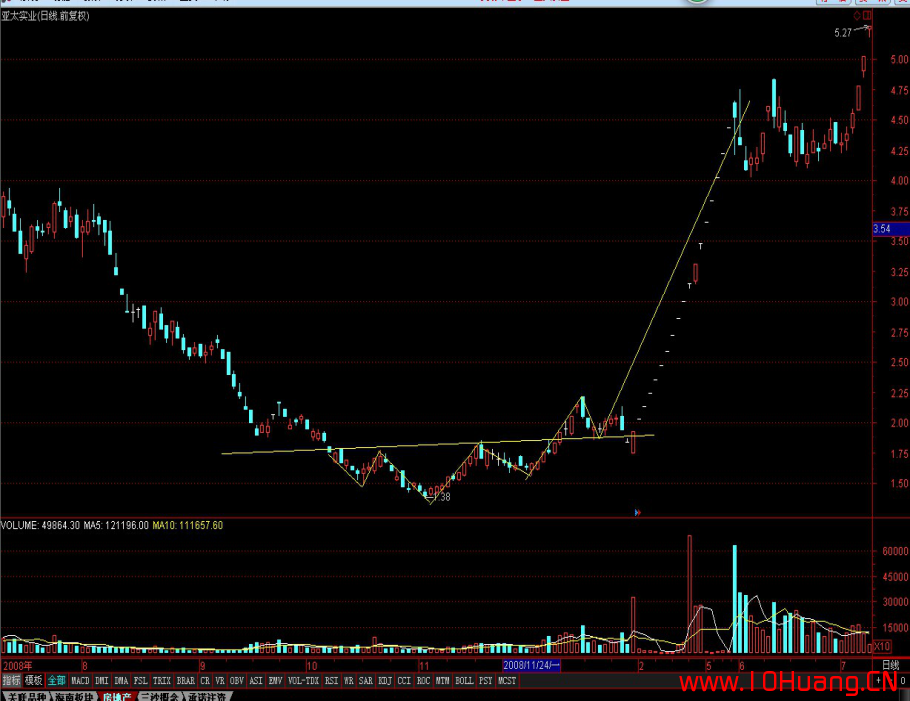Click the red diamond icon at chart corner
The height and width of the screenshot is (701, 910).
click(857, 15)
